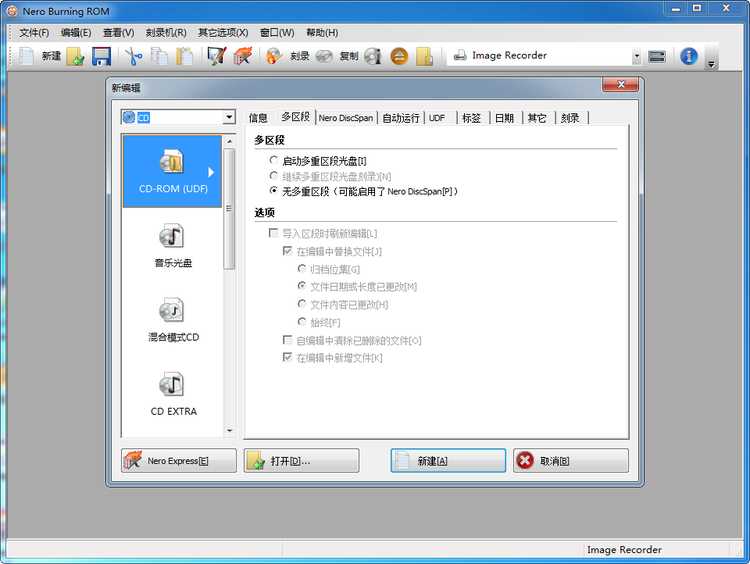Open the 帮助(H) menu
The height and width of the screenshot is (564, 750).
pyautogui.click(x=322, y=33)
